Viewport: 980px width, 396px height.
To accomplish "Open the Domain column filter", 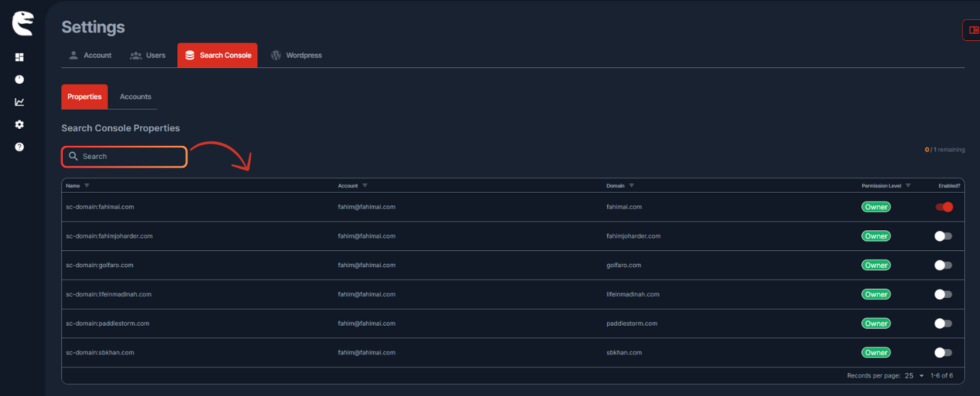I will pyautogui.click(x=631, y=186).
